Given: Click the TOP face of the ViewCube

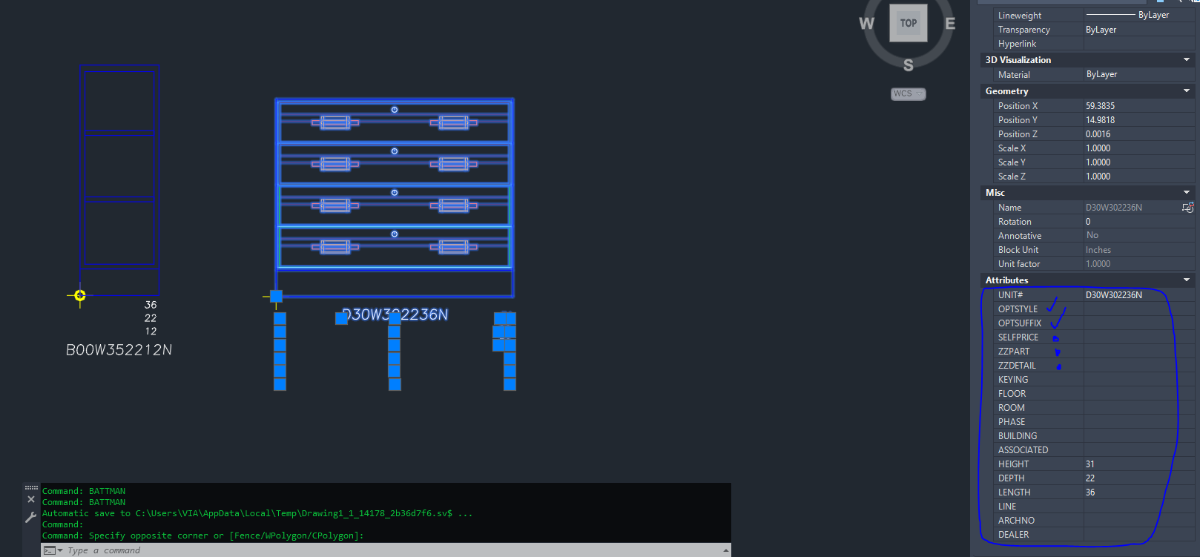Looking at the screenshot, I should coord(908,22).
